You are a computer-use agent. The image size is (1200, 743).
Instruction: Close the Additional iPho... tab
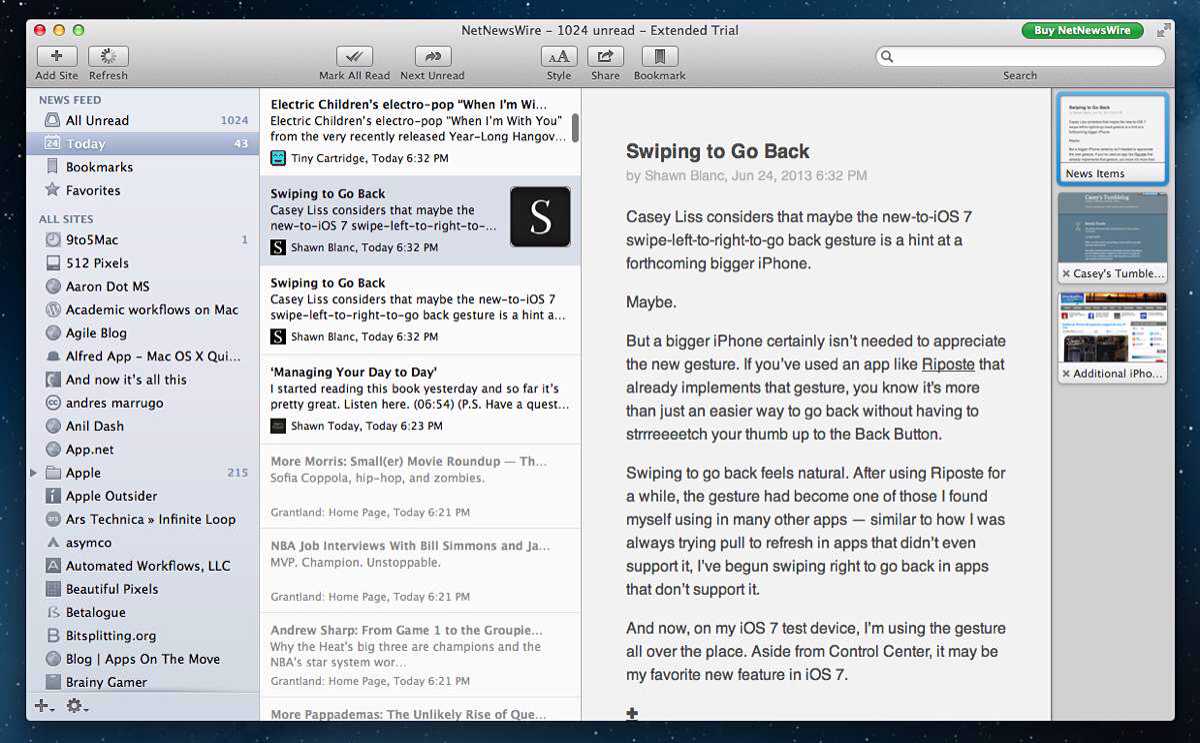[1066, 374]
